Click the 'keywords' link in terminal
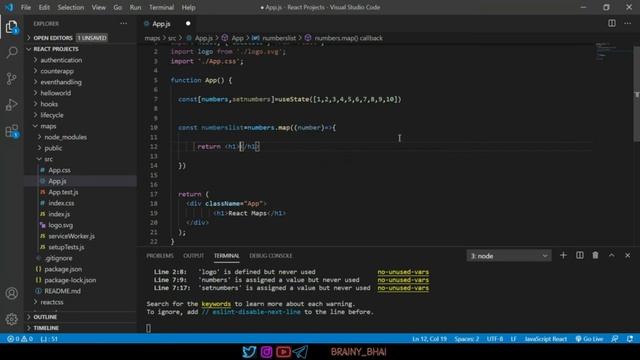This screenshot has height=360, width=640. click(x=216, y=304)
